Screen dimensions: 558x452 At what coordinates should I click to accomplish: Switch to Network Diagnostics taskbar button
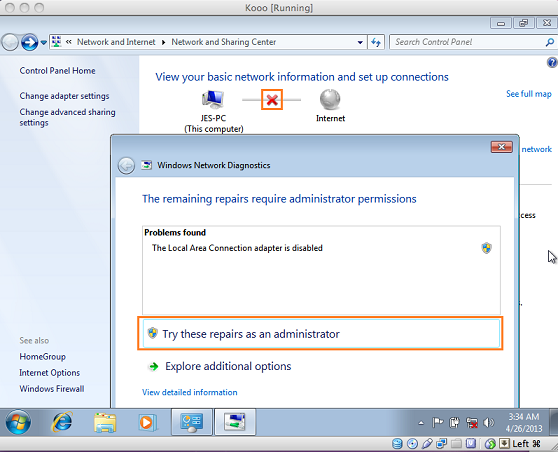(x=235, y=422)
